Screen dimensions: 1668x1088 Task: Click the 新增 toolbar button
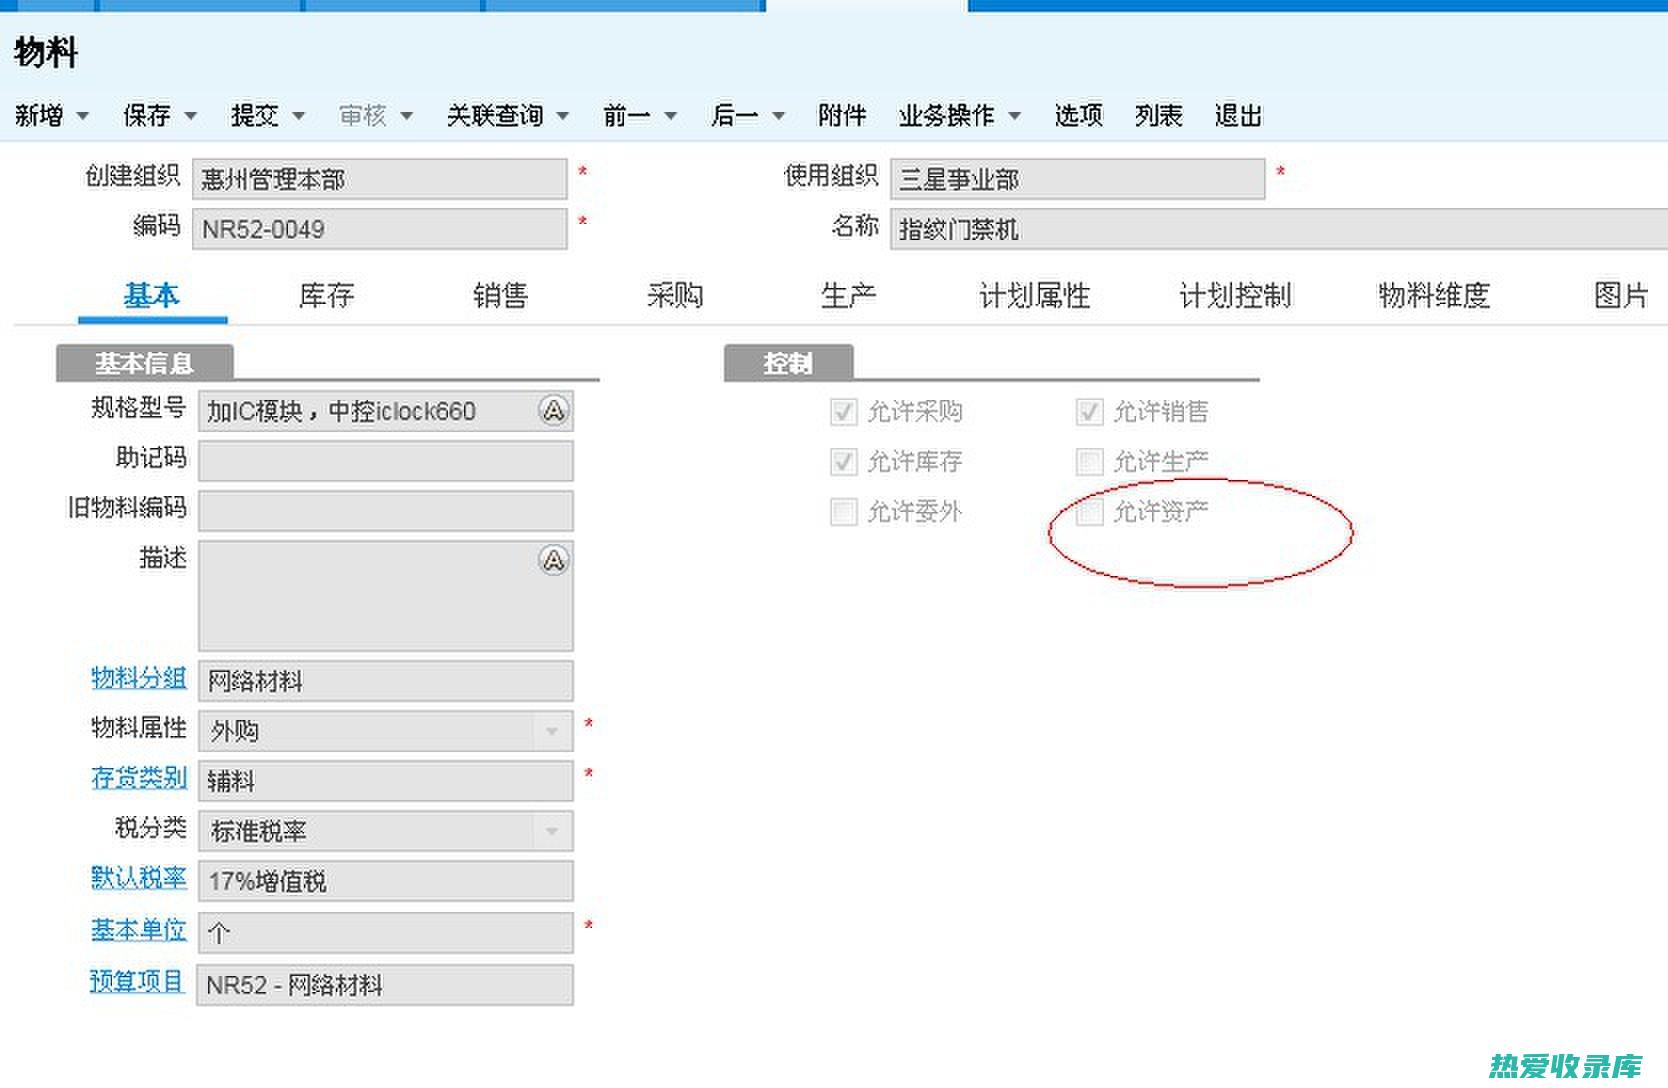pos(39,116)
